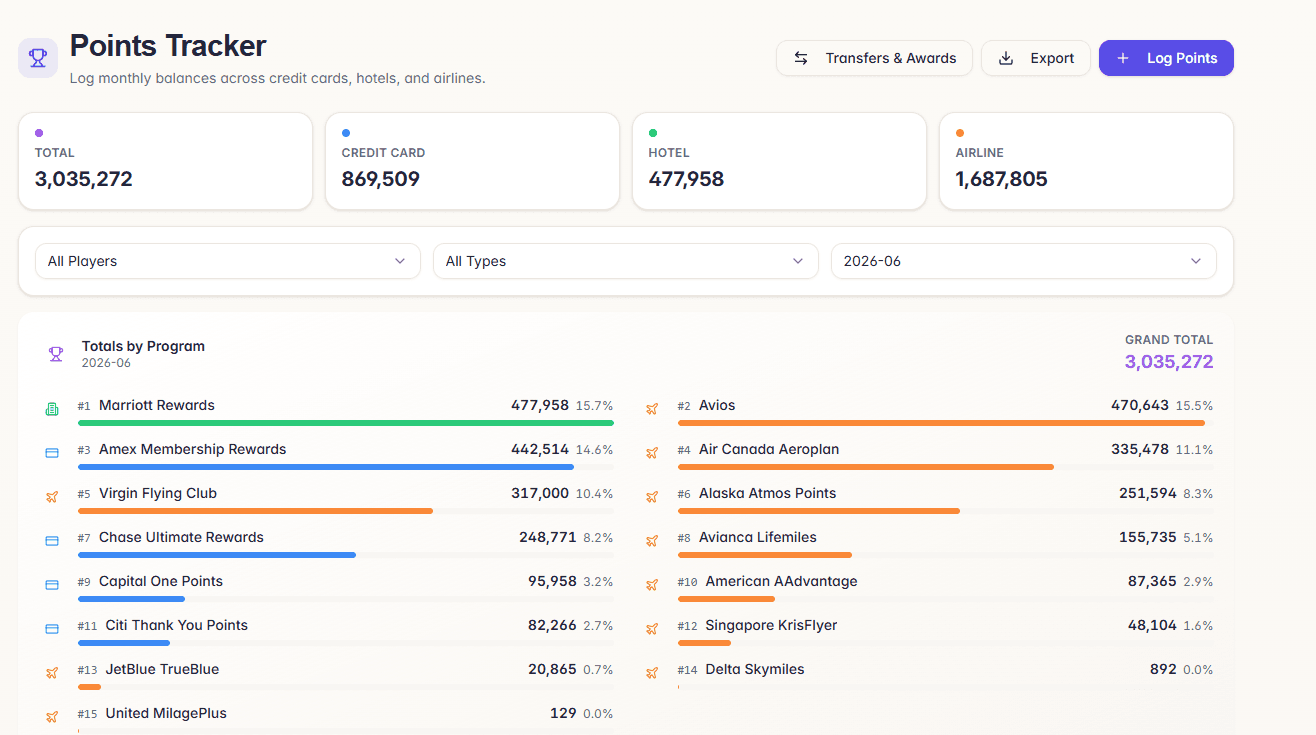The height and width of the screenshot is (735, 1316).
Task: Click the download icon in Export button
Action: (x=1006, y=58)
